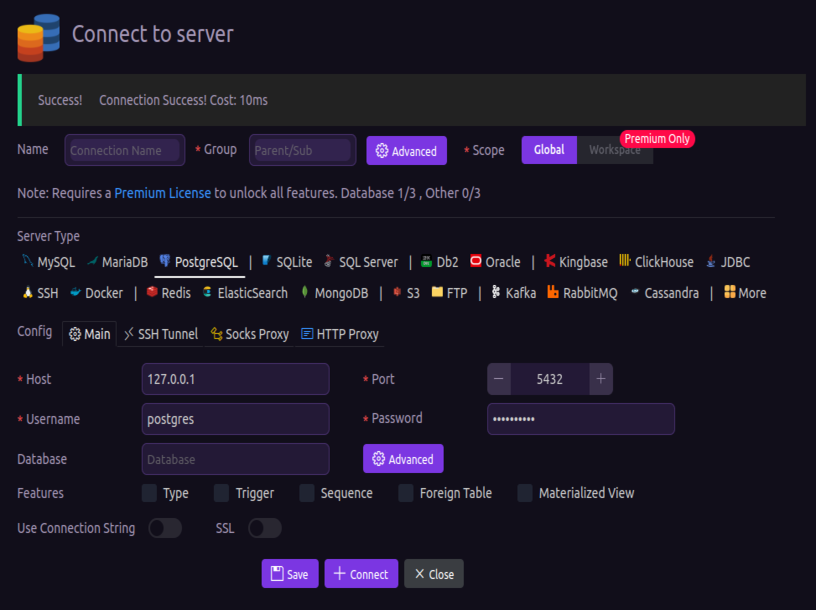Screen dimensions: 816x610
Task: Toggle Use Connection String switch
Action: (165, 528)
